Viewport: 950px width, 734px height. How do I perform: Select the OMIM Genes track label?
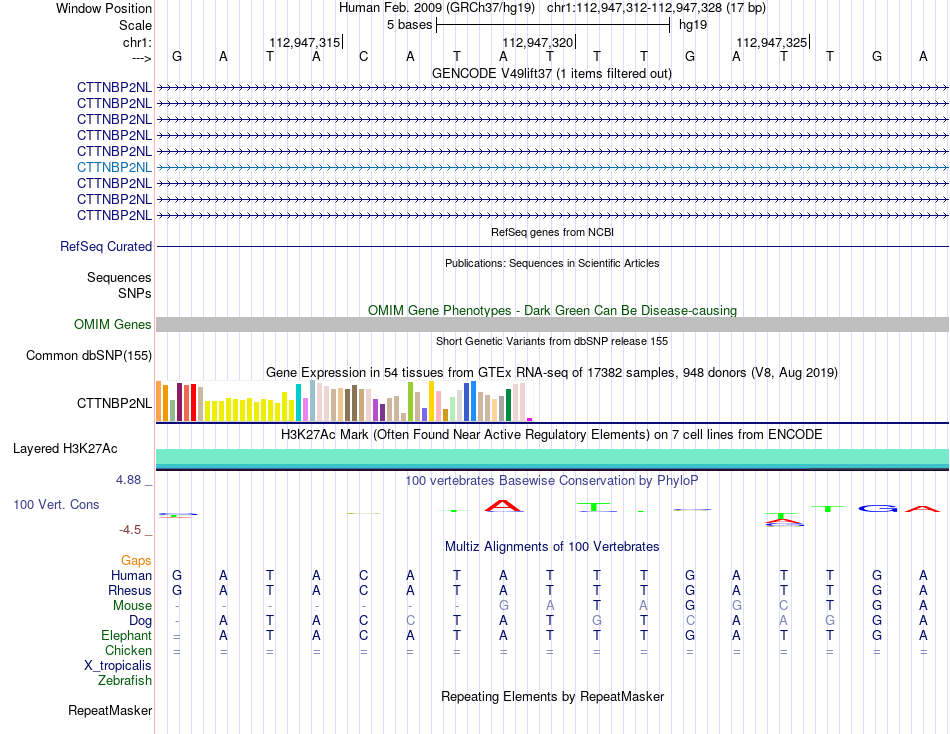click(112, 324)
